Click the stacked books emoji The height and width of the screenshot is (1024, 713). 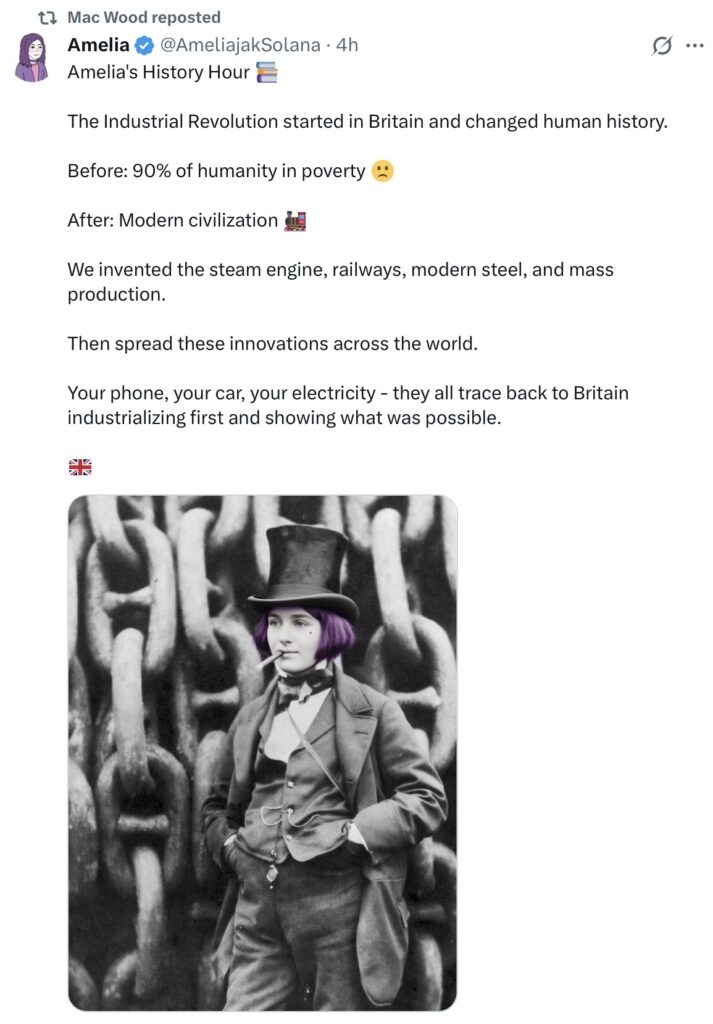(x=267, y=72)
